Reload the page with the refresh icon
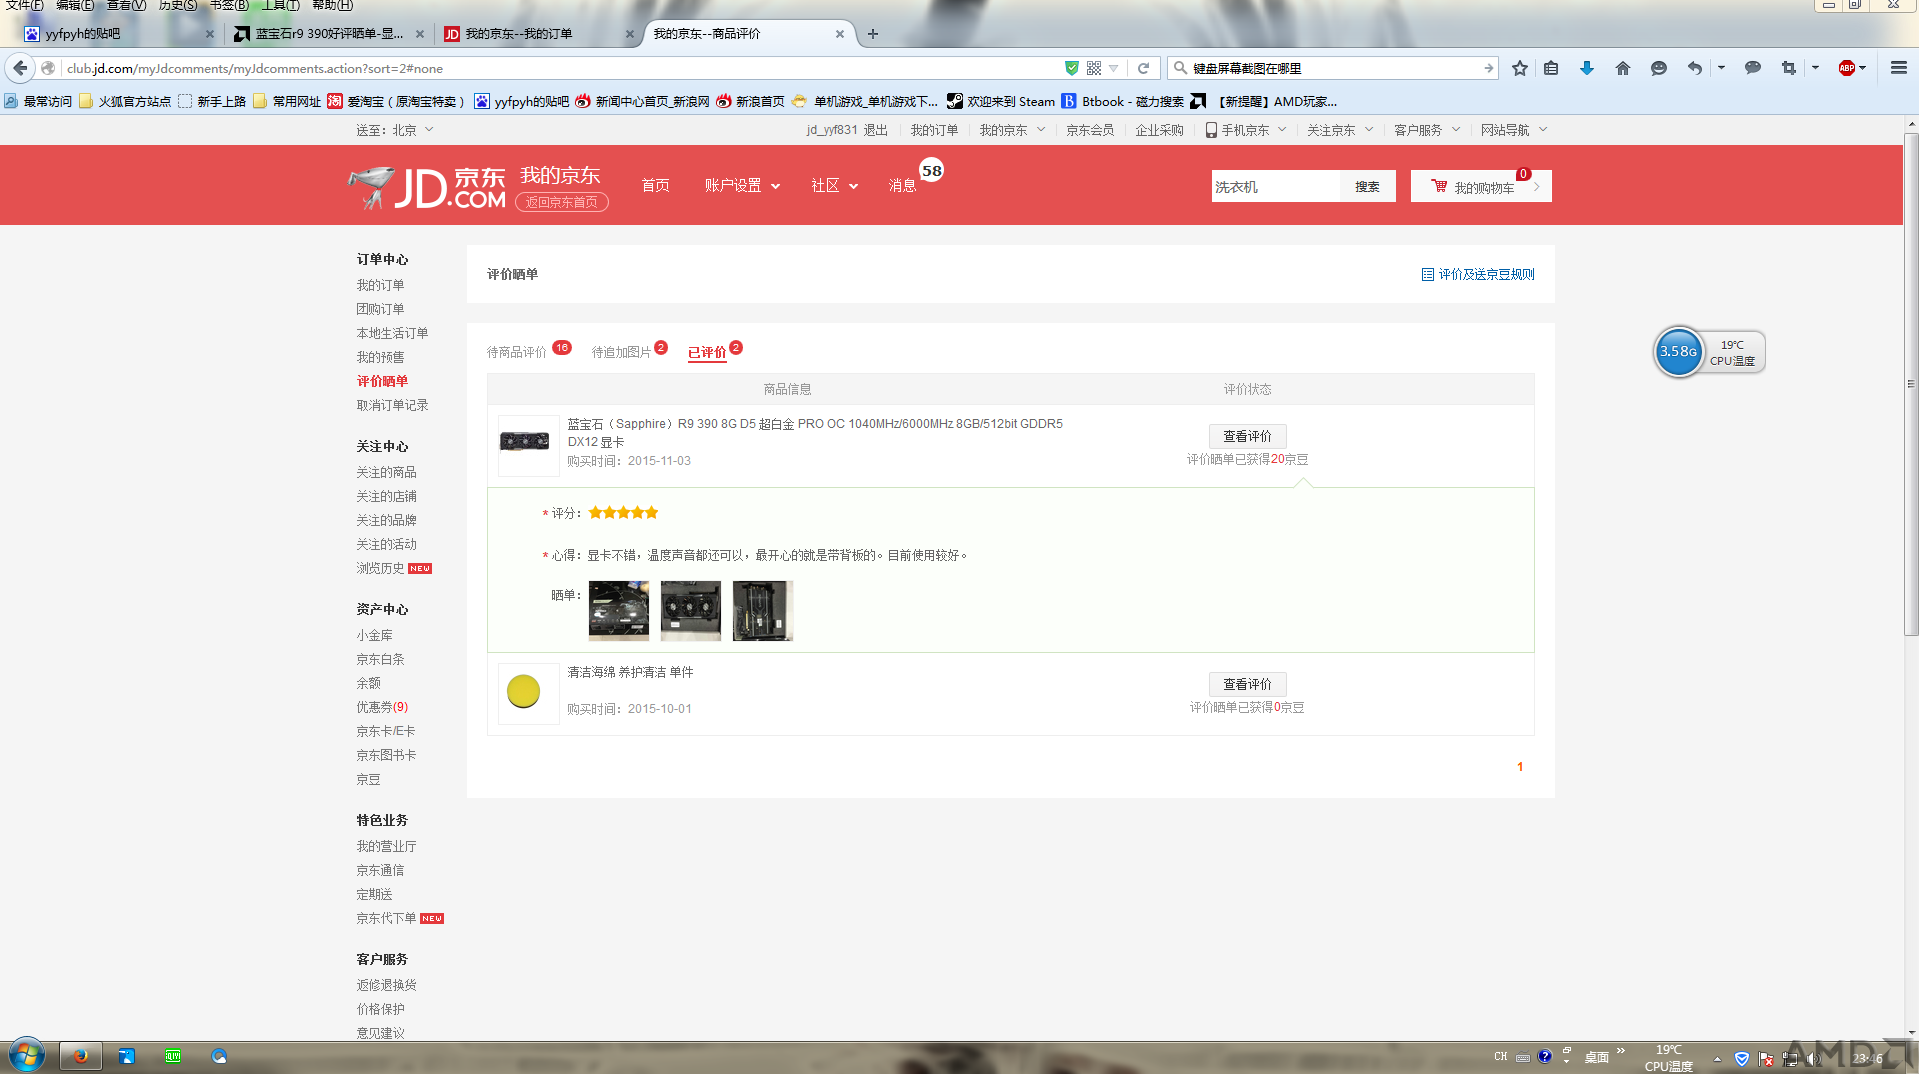 point(1144,68)
